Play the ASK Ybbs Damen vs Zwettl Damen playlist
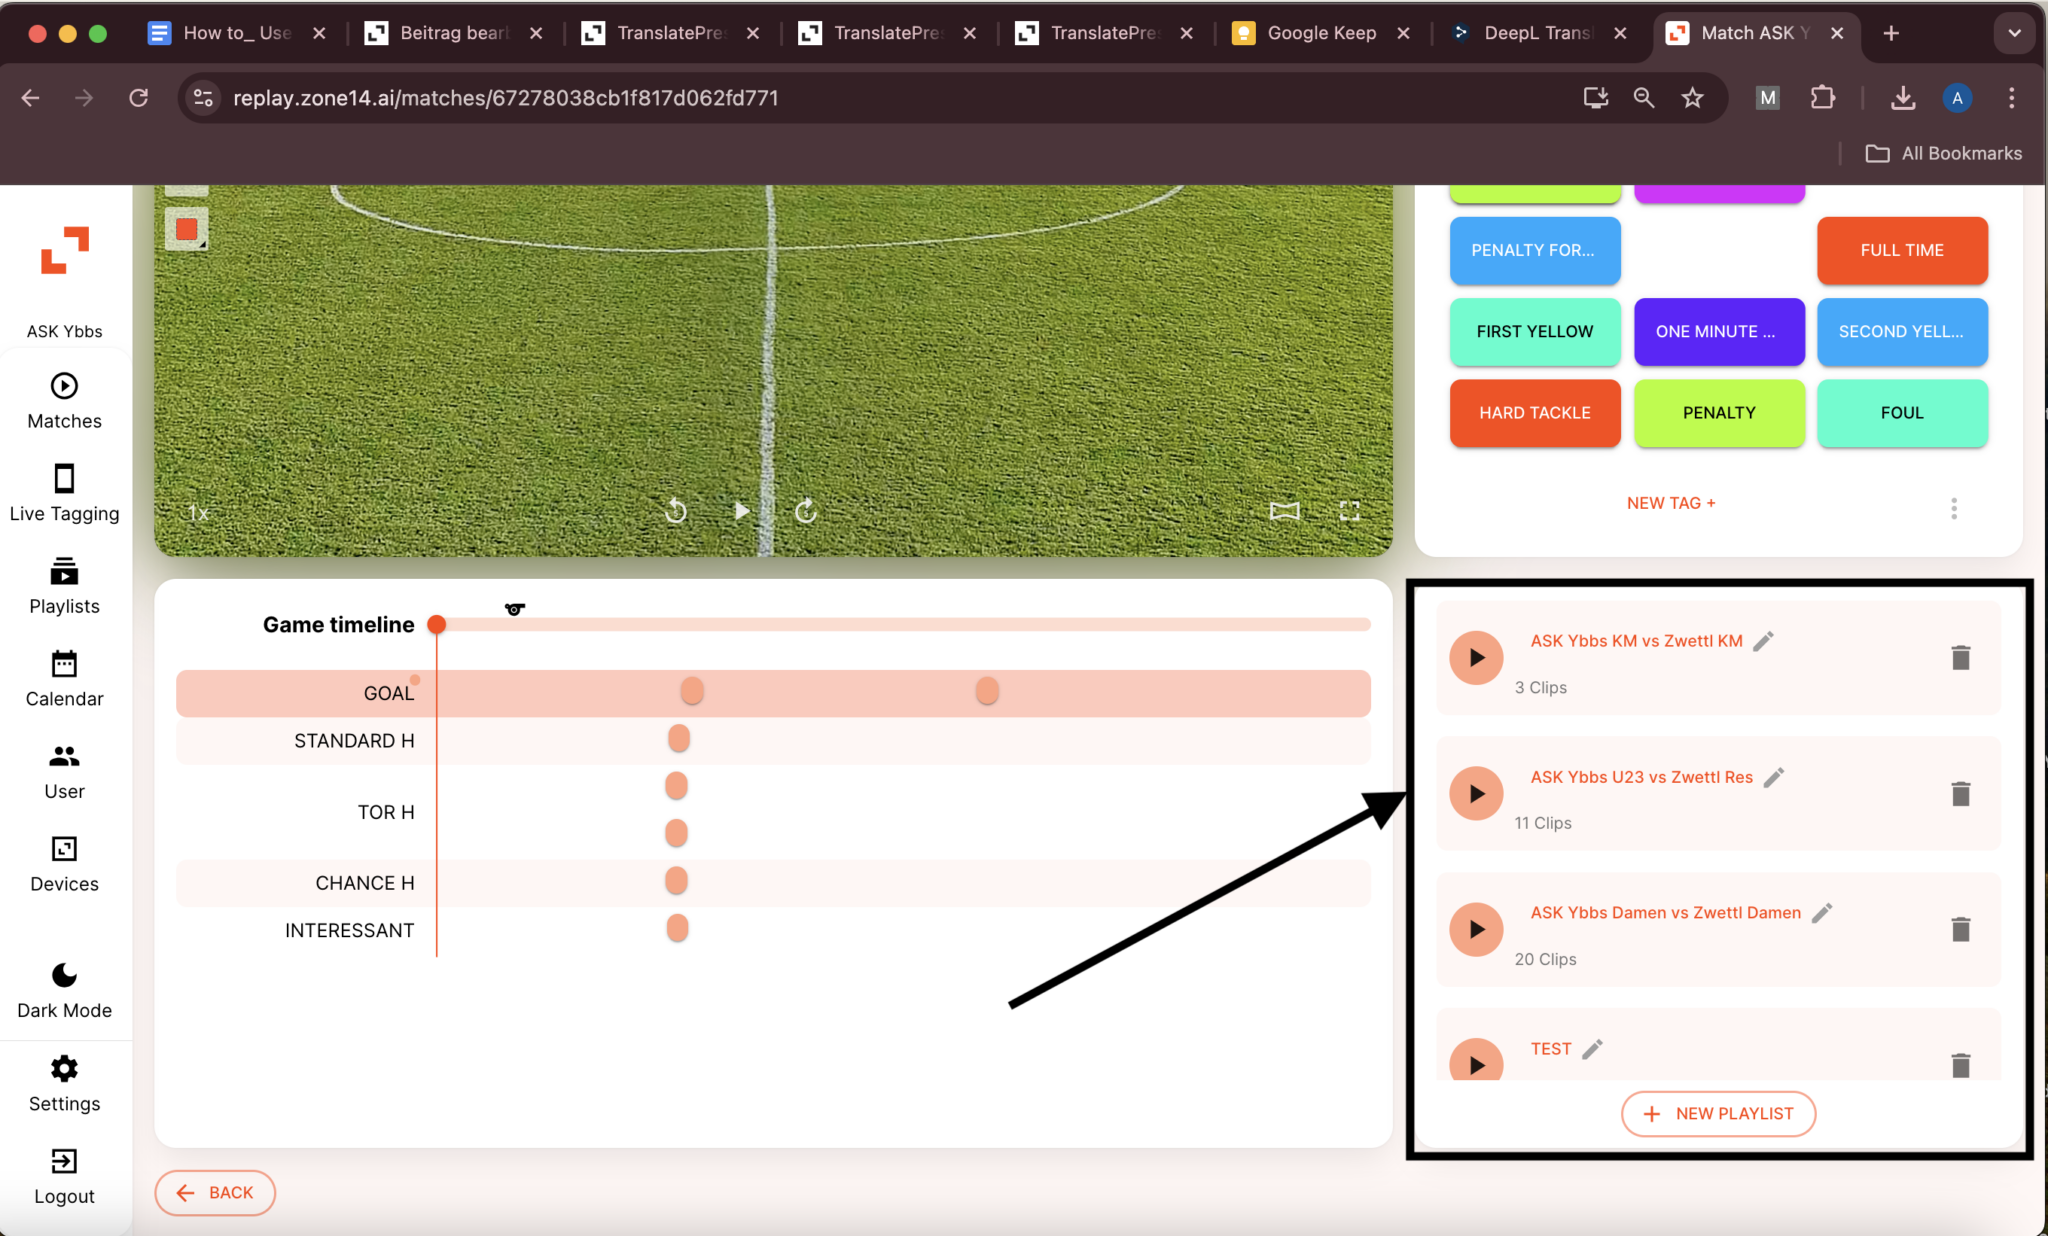This screenshot has width=2048, height=1236. (x=1476, y=929)
